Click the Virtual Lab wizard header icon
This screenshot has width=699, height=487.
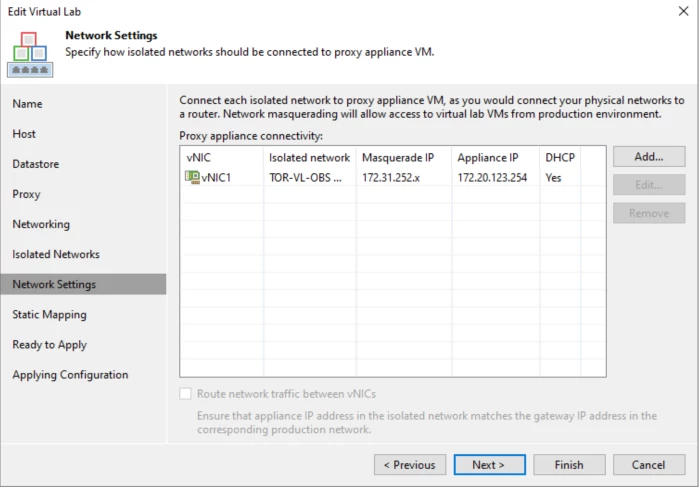[x=30, y=54]
